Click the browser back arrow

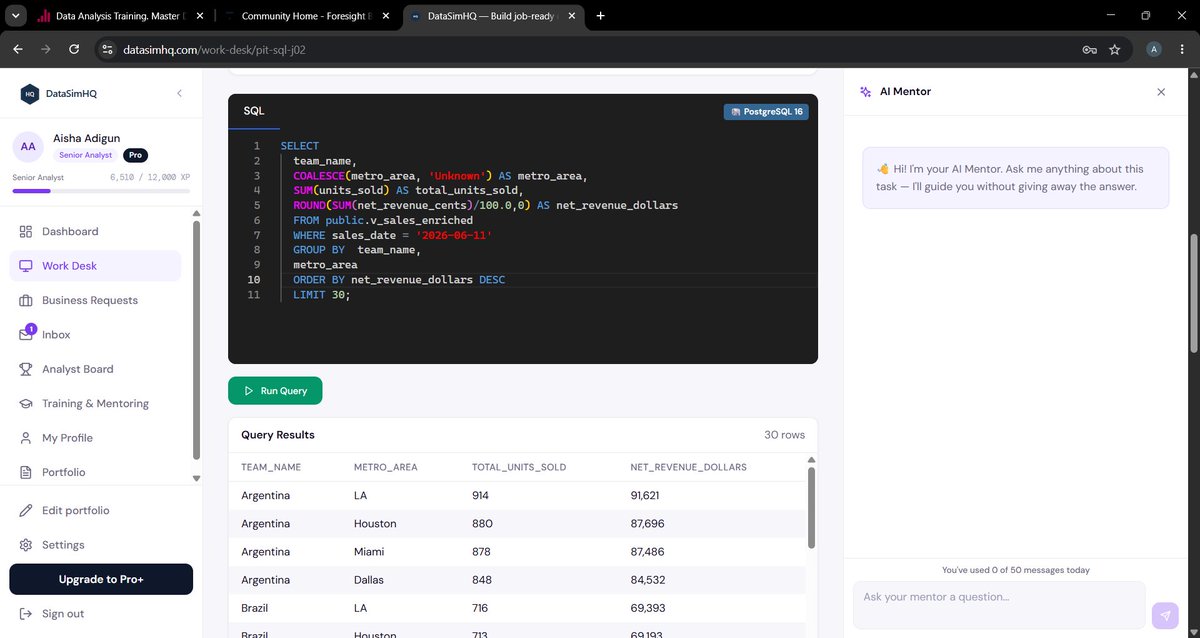click(x=18, y=49)
